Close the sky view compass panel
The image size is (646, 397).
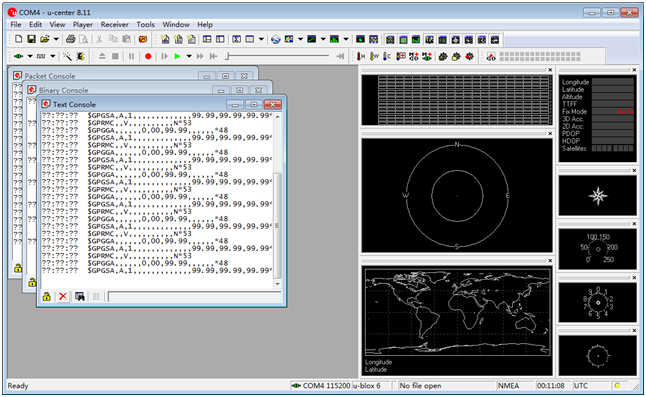(x=550, y=133)
